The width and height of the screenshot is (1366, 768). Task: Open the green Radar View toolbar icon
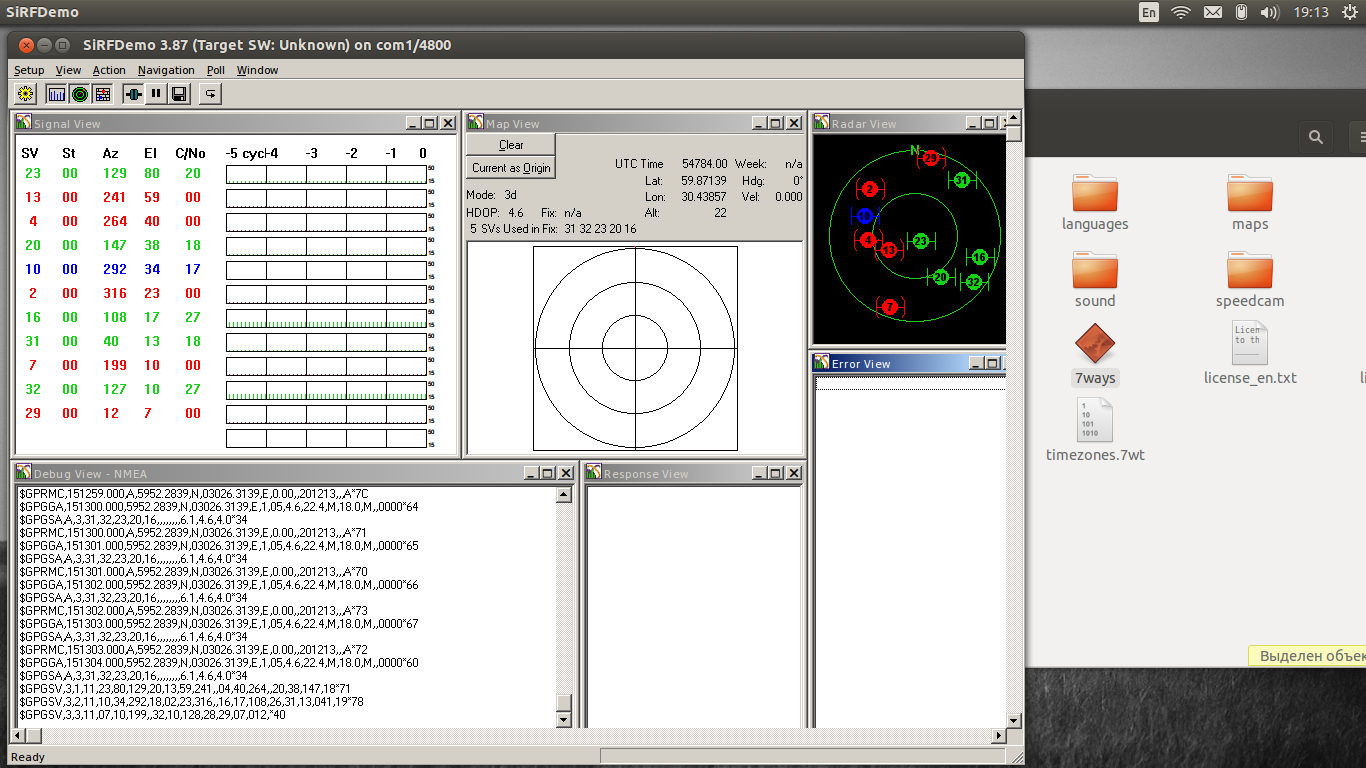(x=79, y=94)
